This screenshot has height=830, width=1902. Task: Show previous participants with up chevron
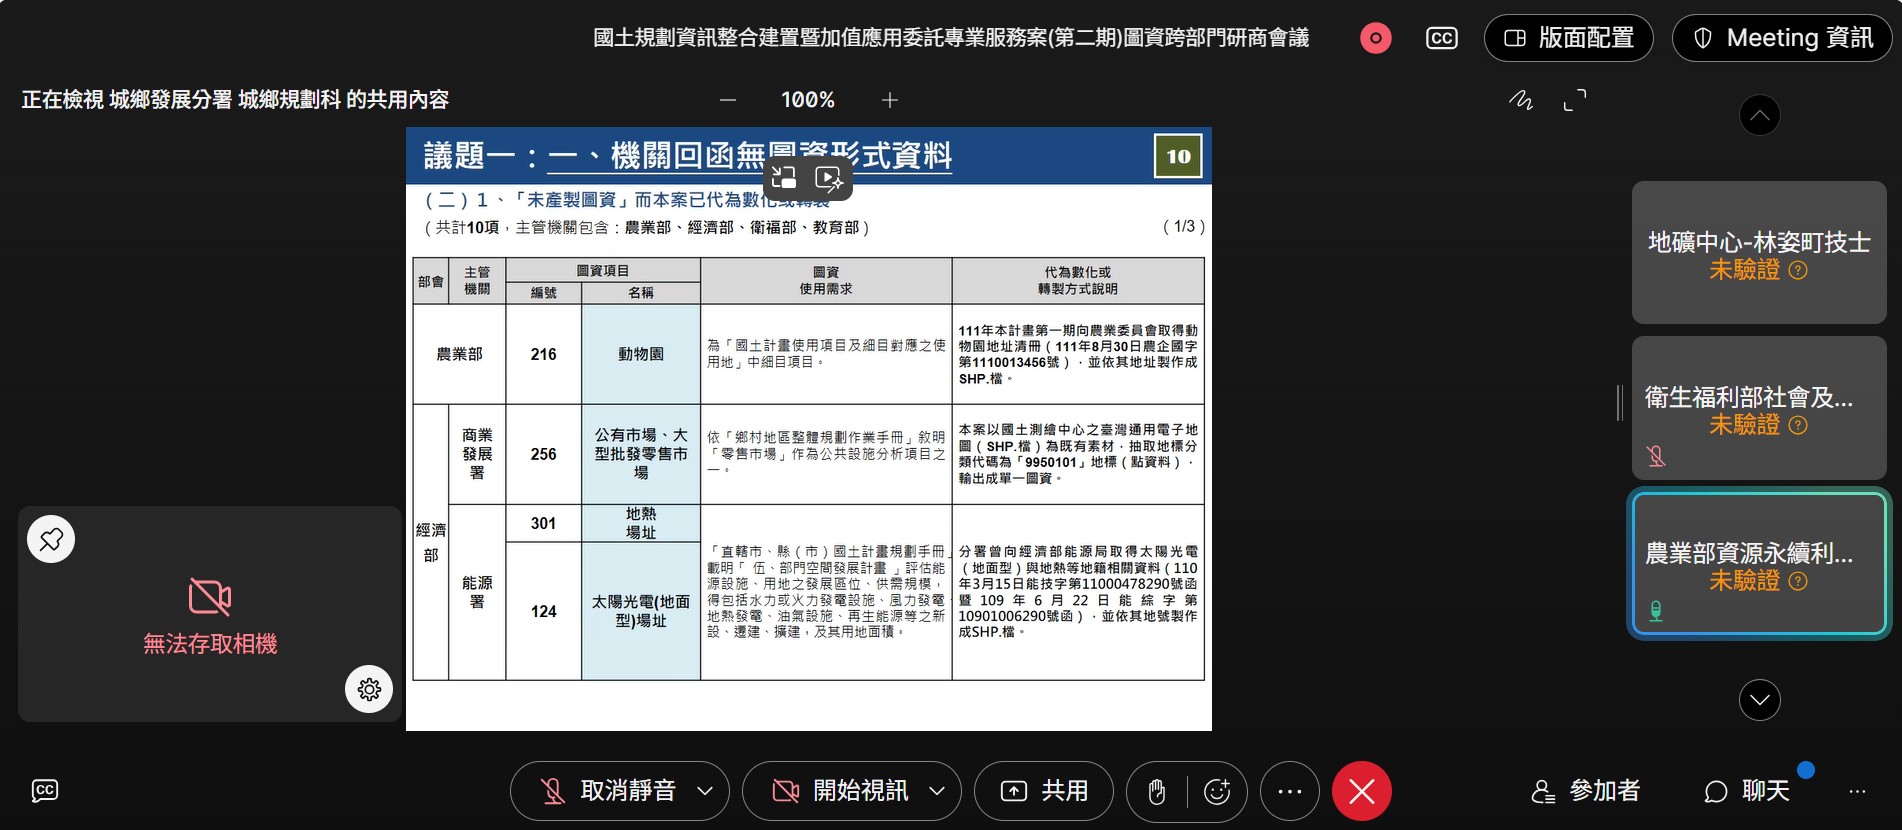[1760, 115]
